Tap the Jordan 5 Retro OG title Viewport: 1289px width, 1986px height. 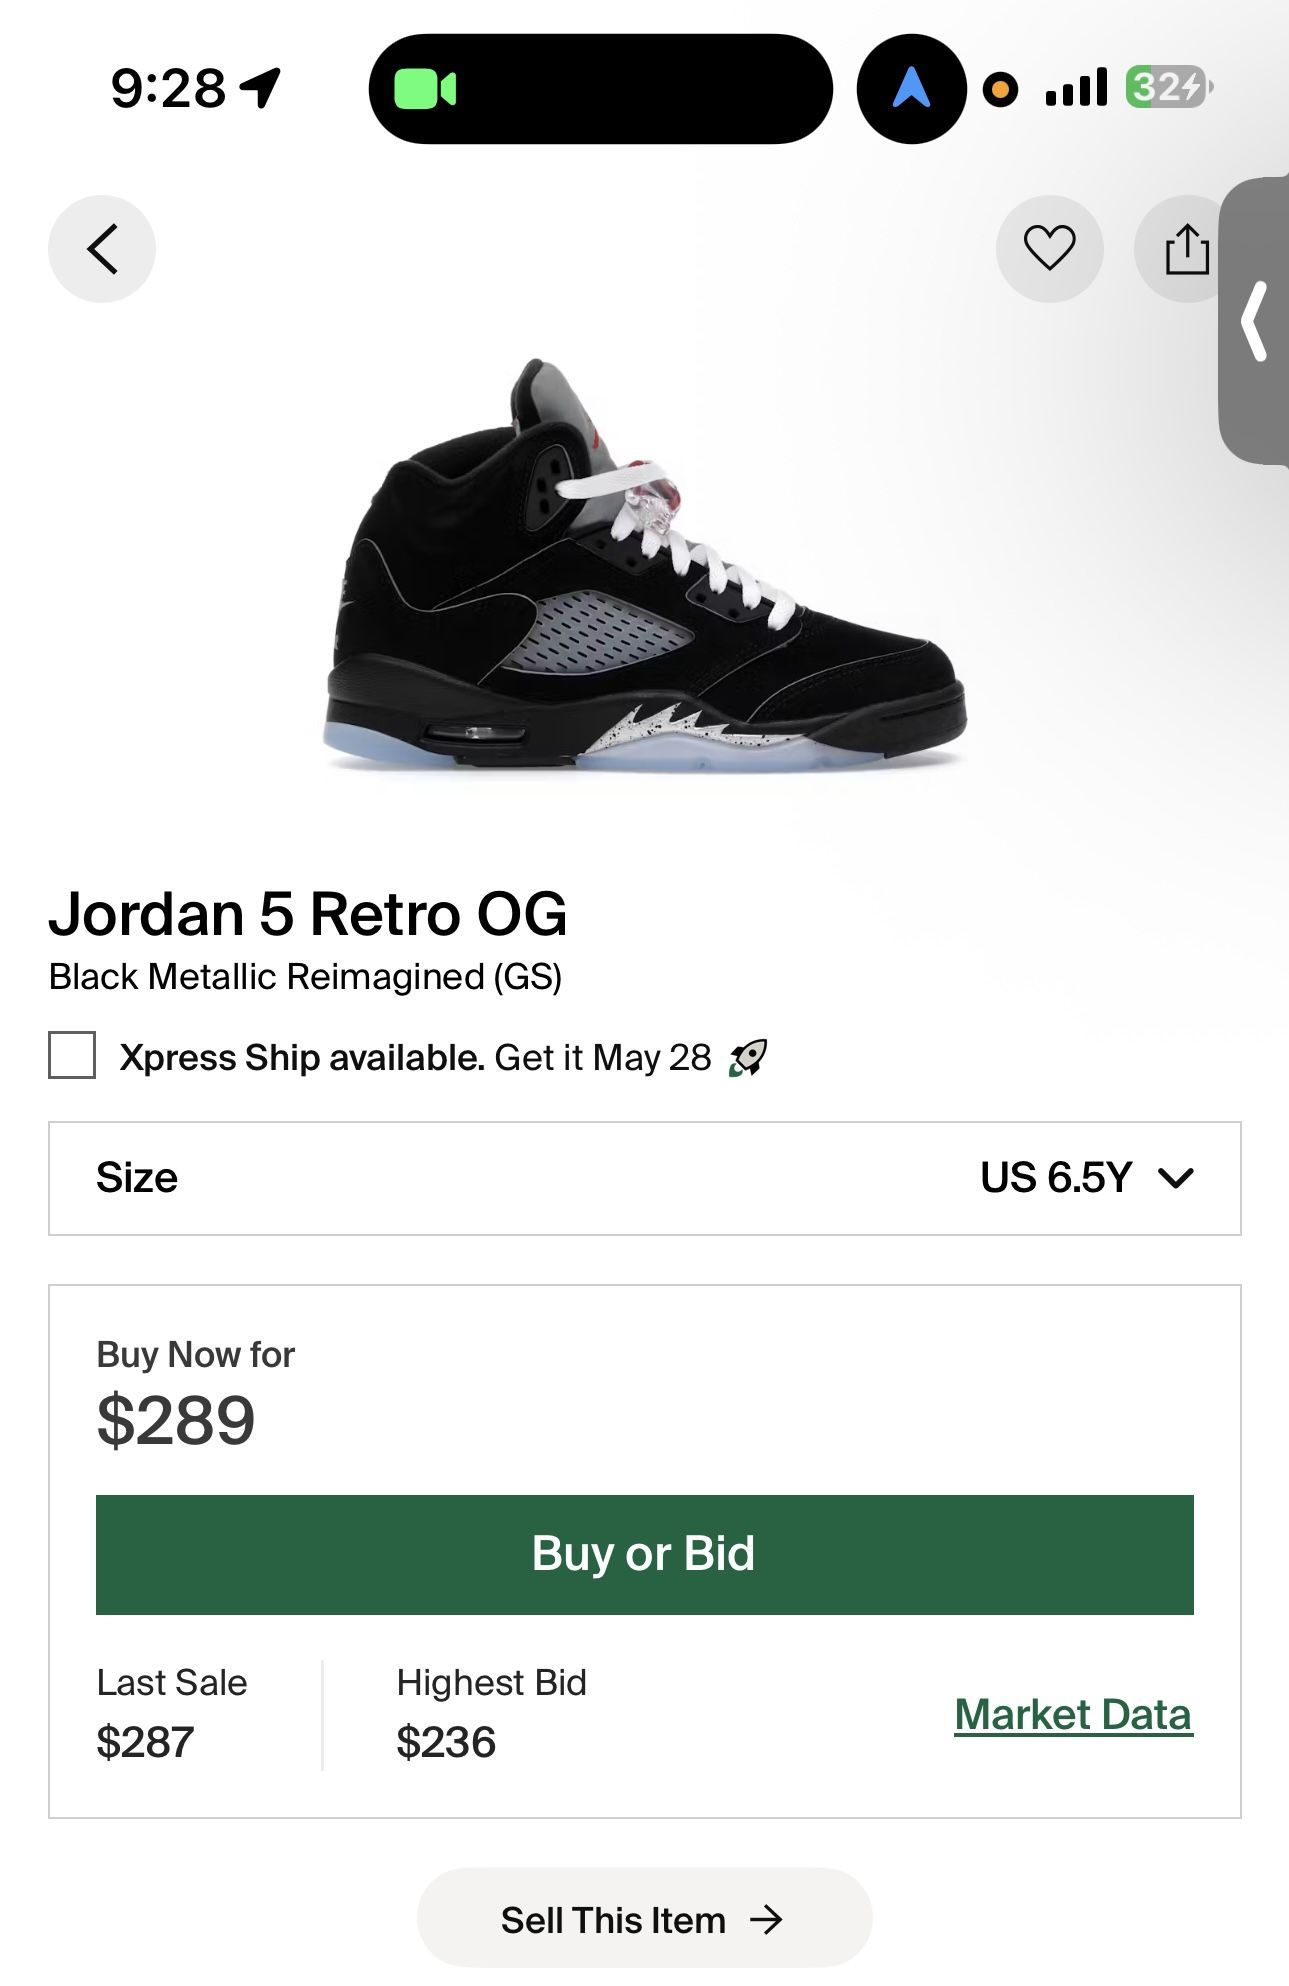308,914
